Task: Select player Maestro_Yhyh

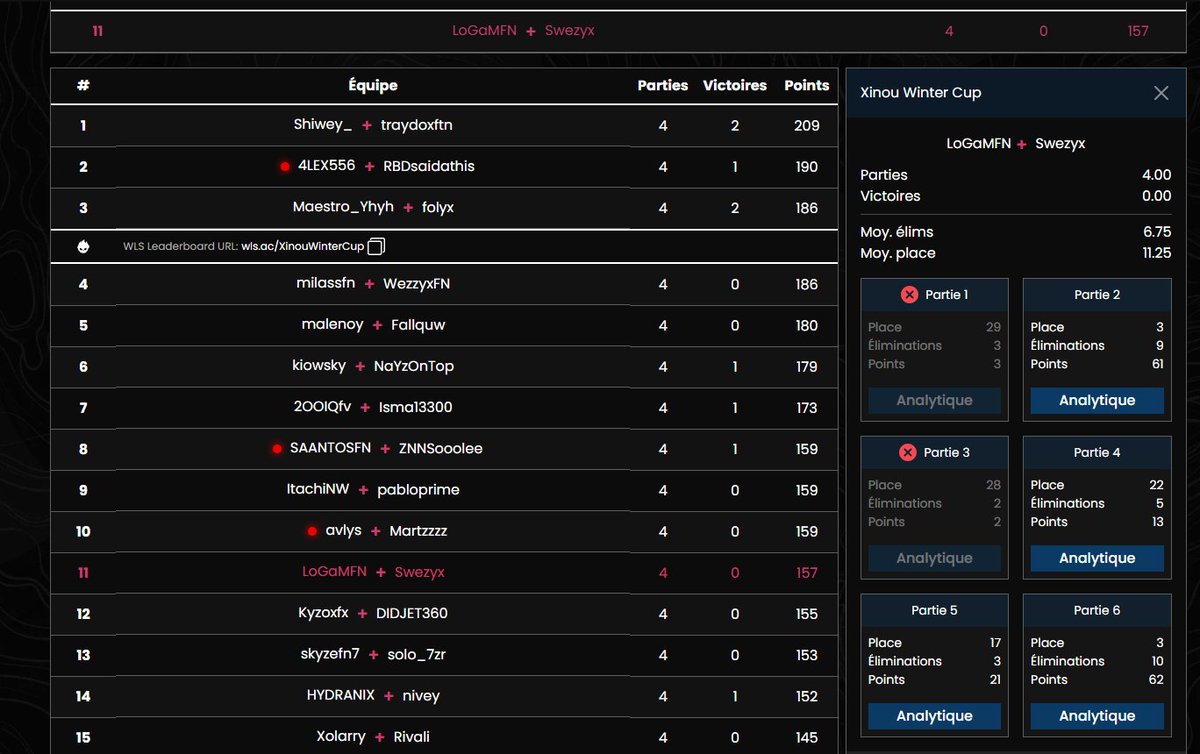Action: pos(342,208)
